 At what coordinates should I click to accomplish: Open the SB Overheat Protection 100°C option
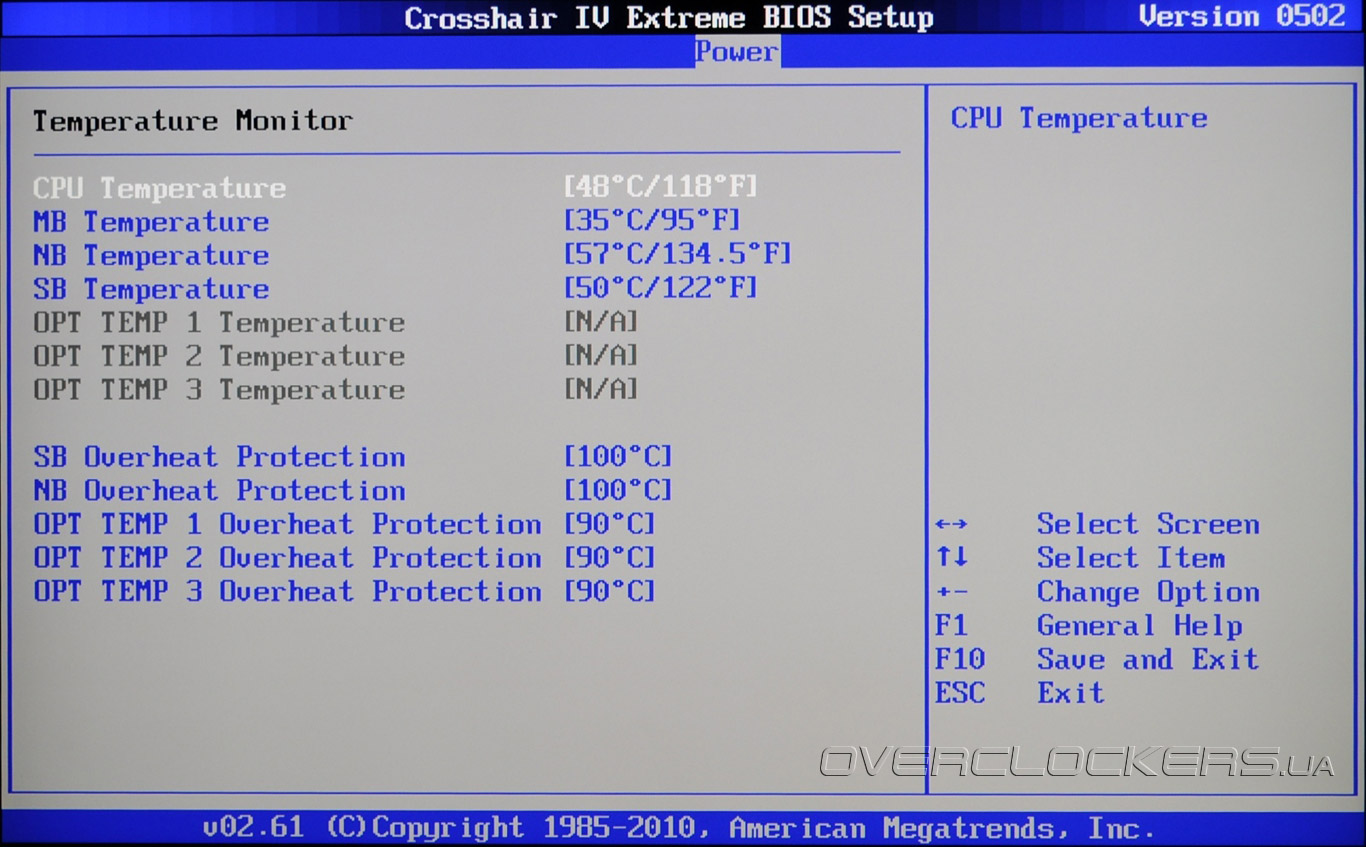[618, 458]
